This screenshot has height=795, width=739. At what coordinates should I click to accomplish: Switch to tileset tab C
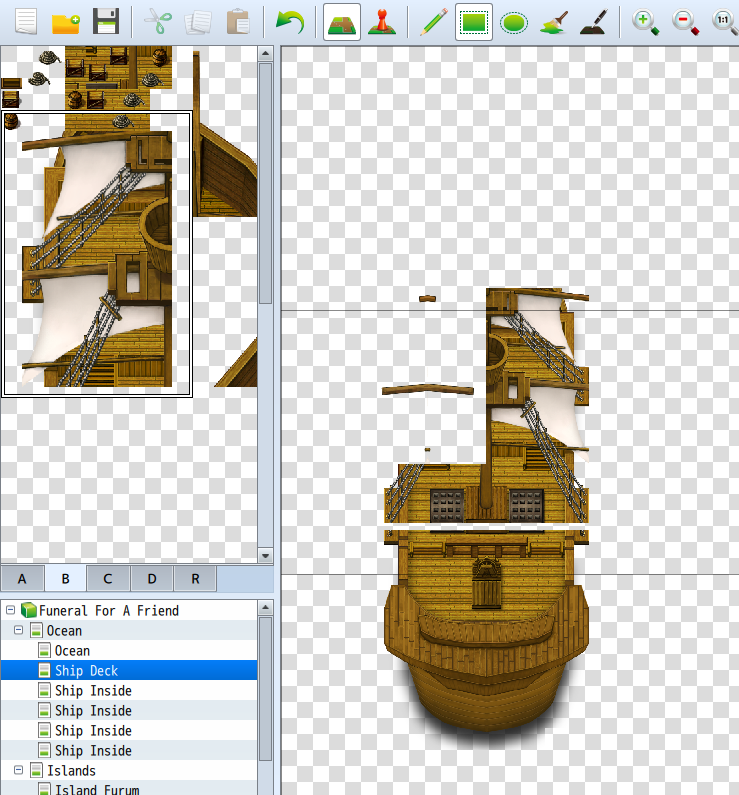(108, 579)
